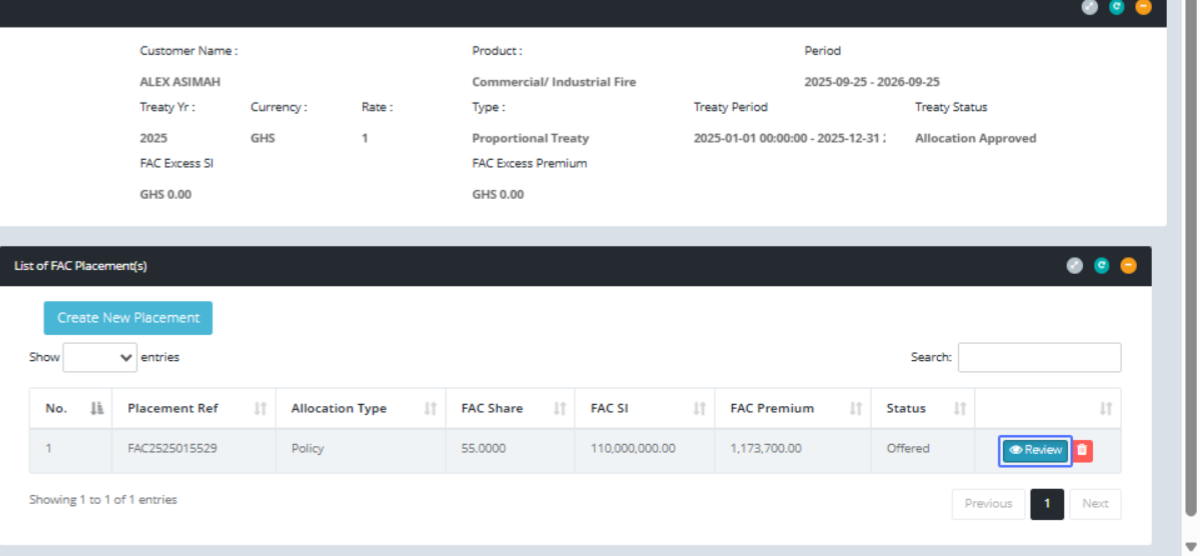Open the Show entries dropdown
The image size is (1200, 556).
[100, 357]
